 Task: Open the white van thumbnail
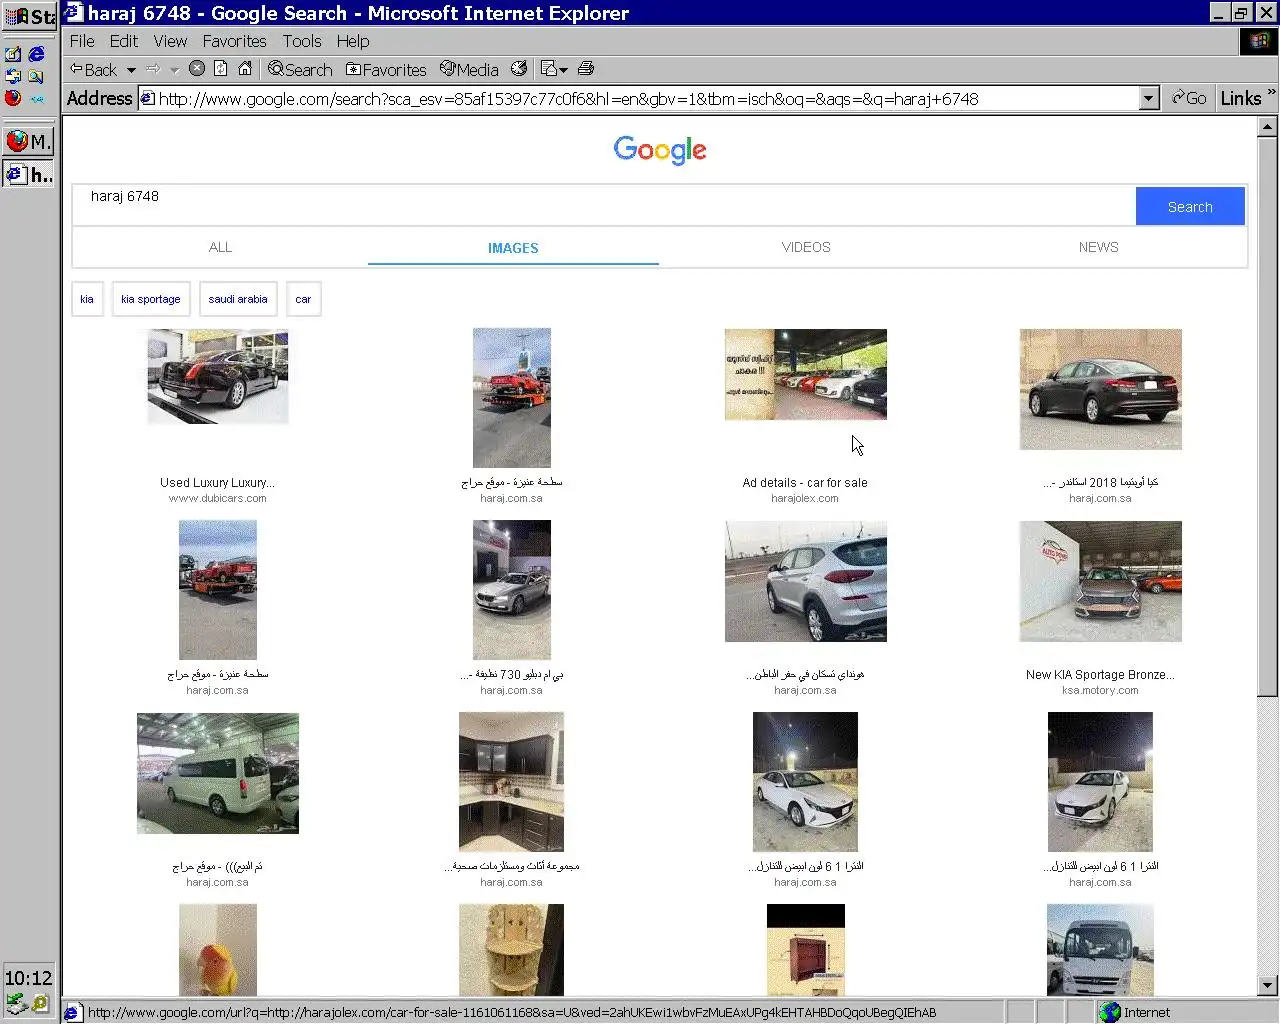pyautogui.click(x=218, y=773)
